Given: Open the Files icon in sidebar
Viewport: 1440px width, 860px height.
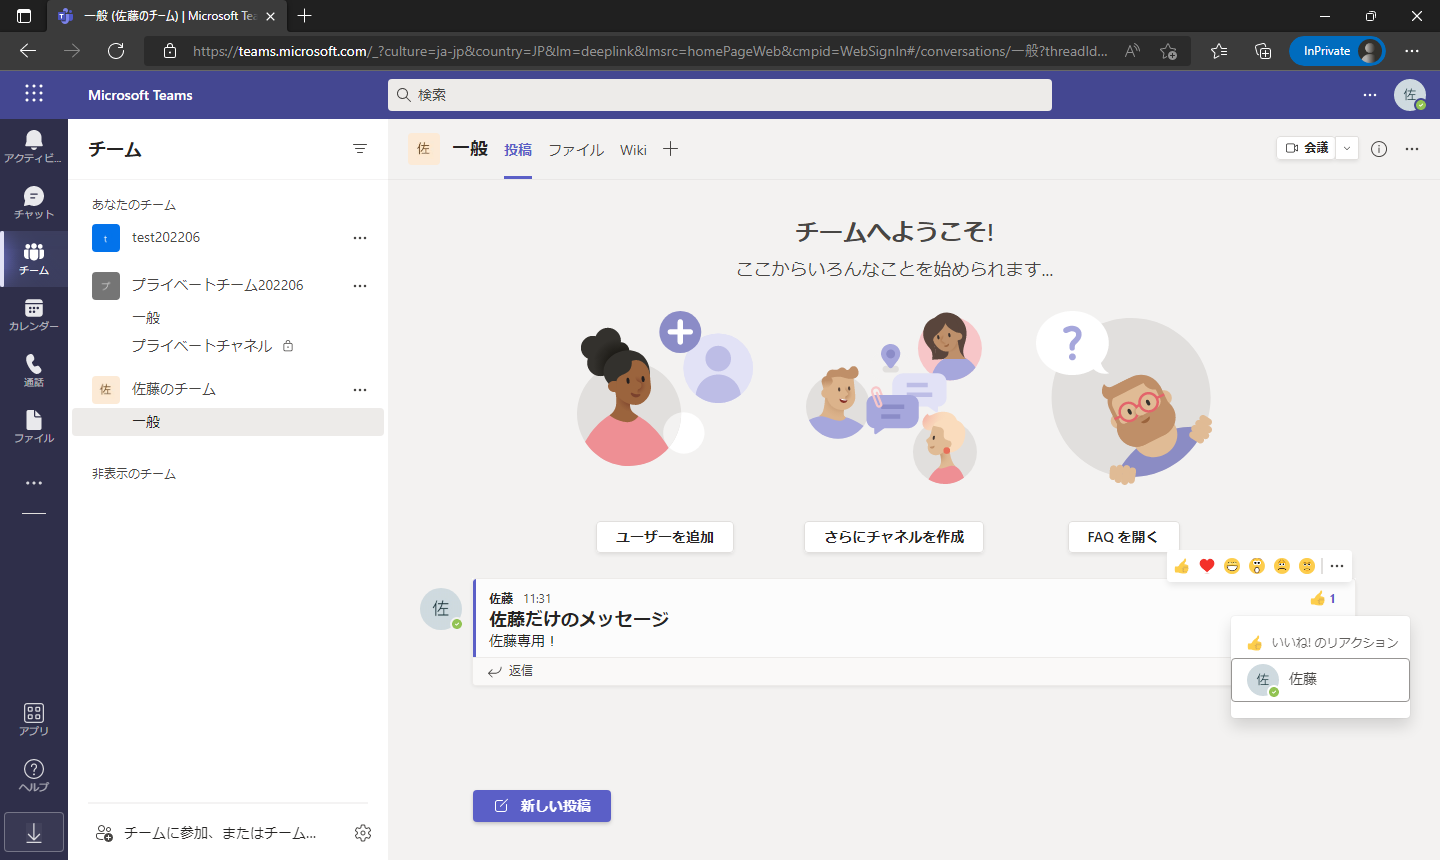Looking at the screenshot, I should [33, 426].
